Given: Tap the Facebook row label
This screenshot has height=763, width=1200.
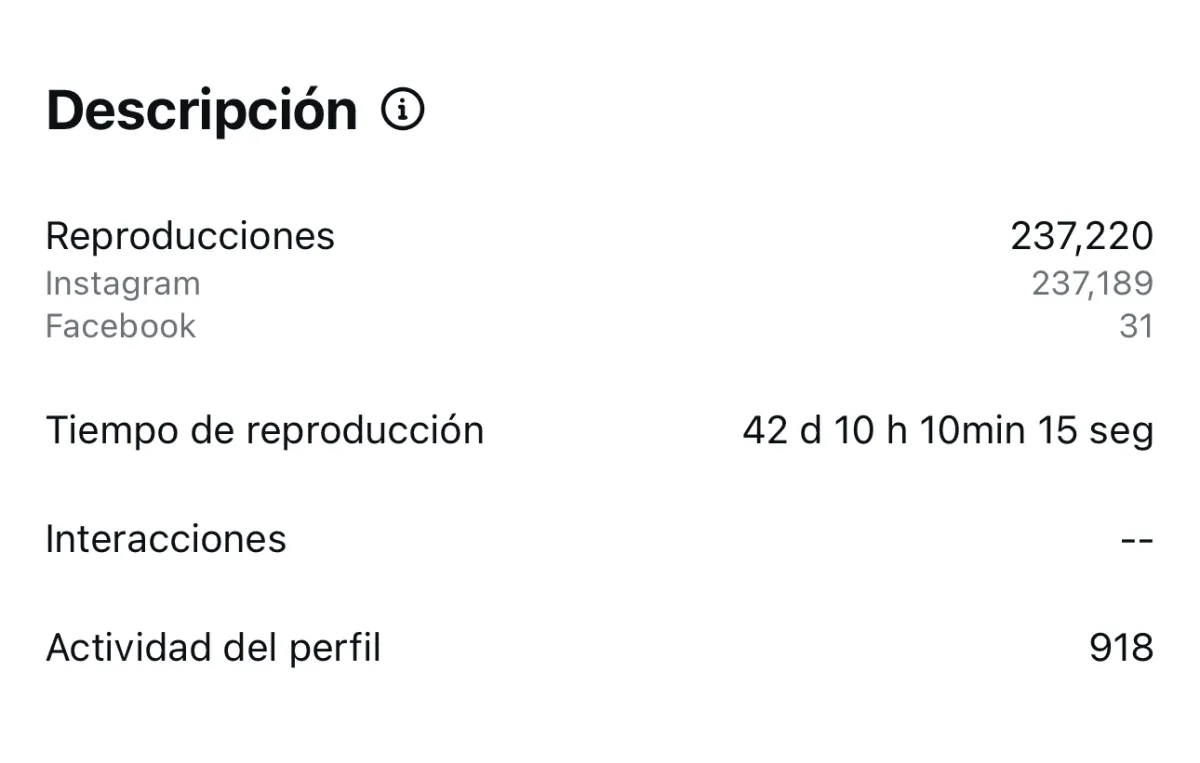Looking at the screenshot, I should pyautogui.click(x=121, y=326).
